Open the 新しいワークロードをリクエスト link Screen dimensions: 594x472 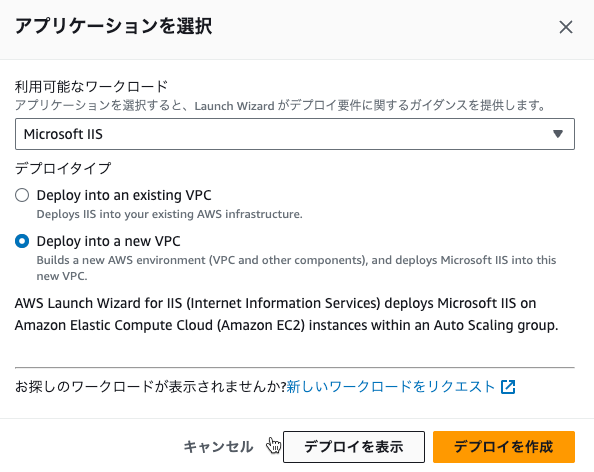[391, 387]
